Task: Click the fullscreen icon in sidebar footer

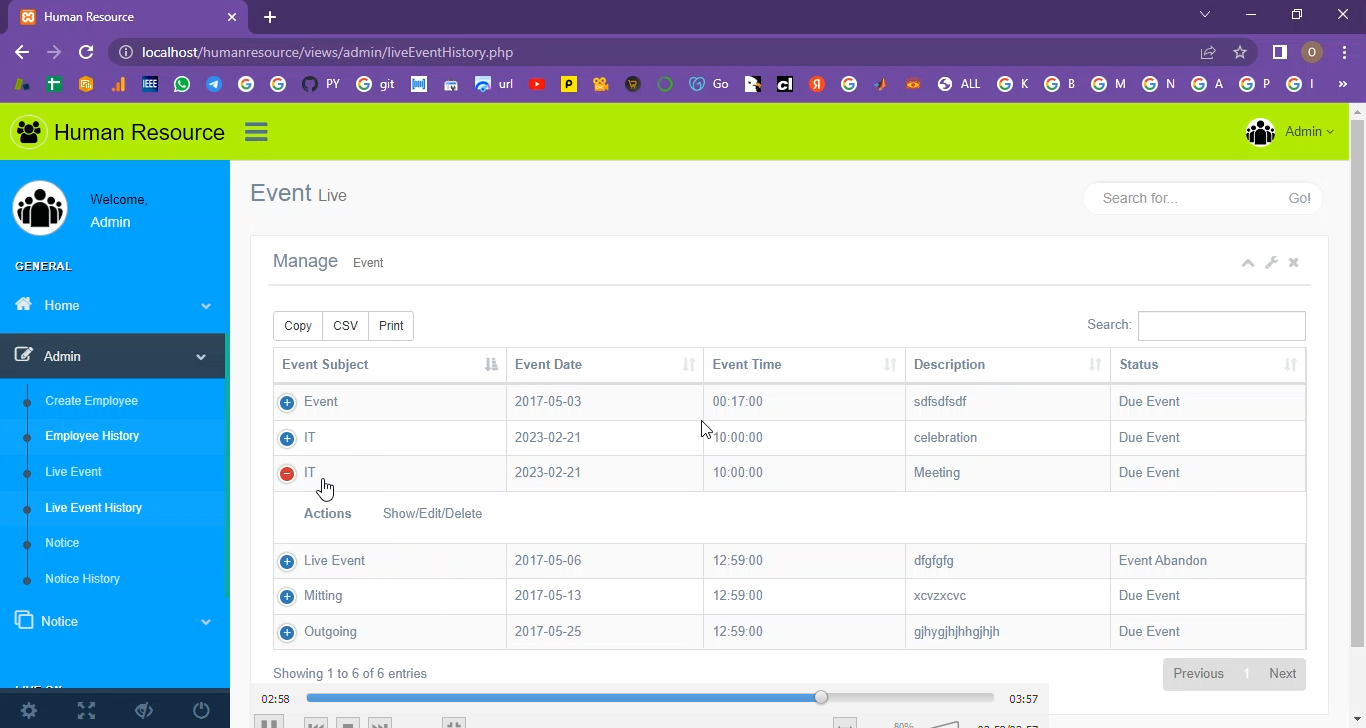Action: click(x=87, y=710)
